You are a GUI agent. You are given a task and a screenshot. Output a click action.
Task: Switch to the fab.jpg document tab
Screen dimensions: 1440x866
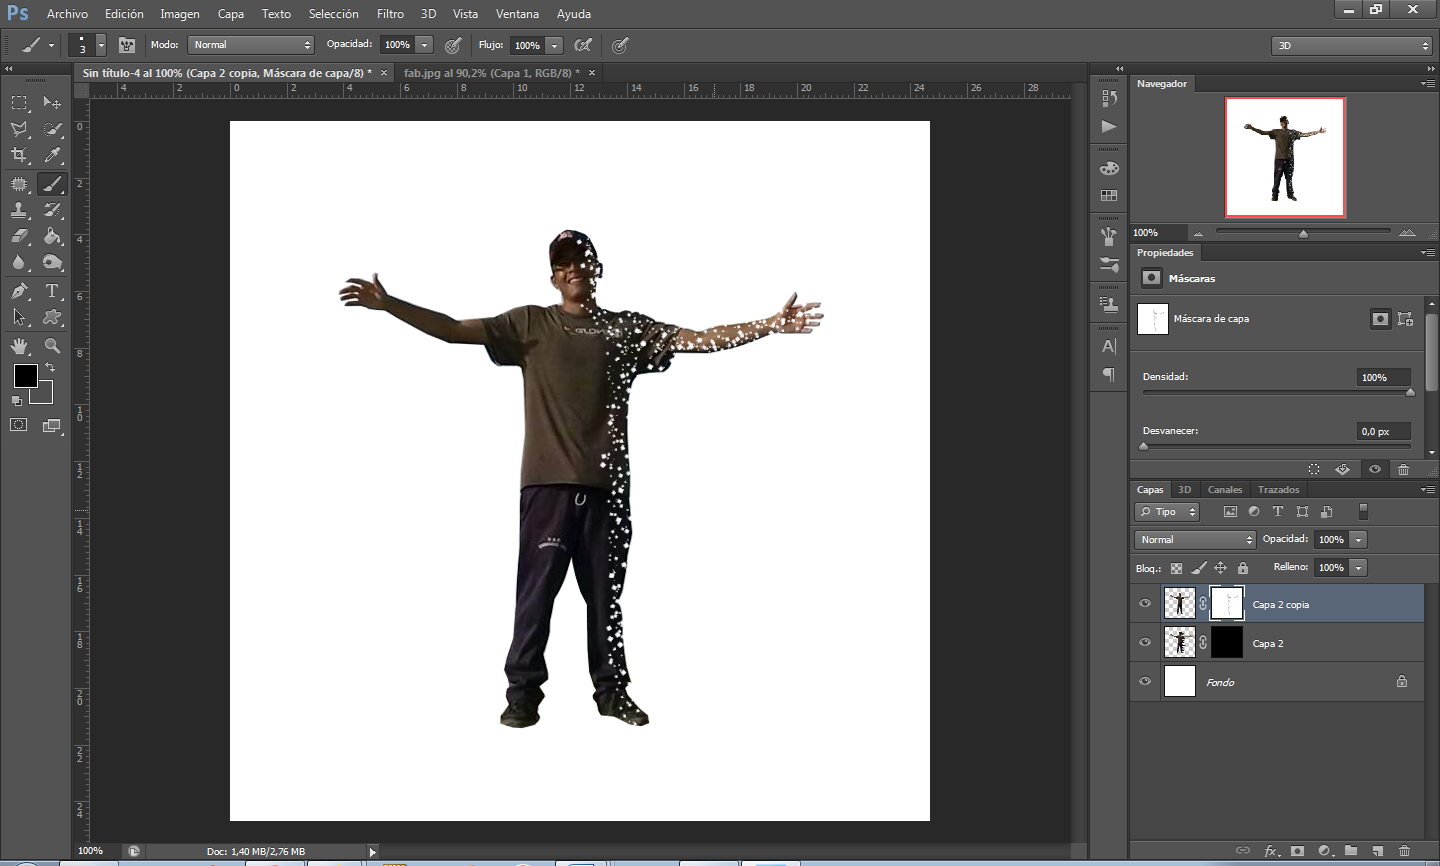coord(491,73)
